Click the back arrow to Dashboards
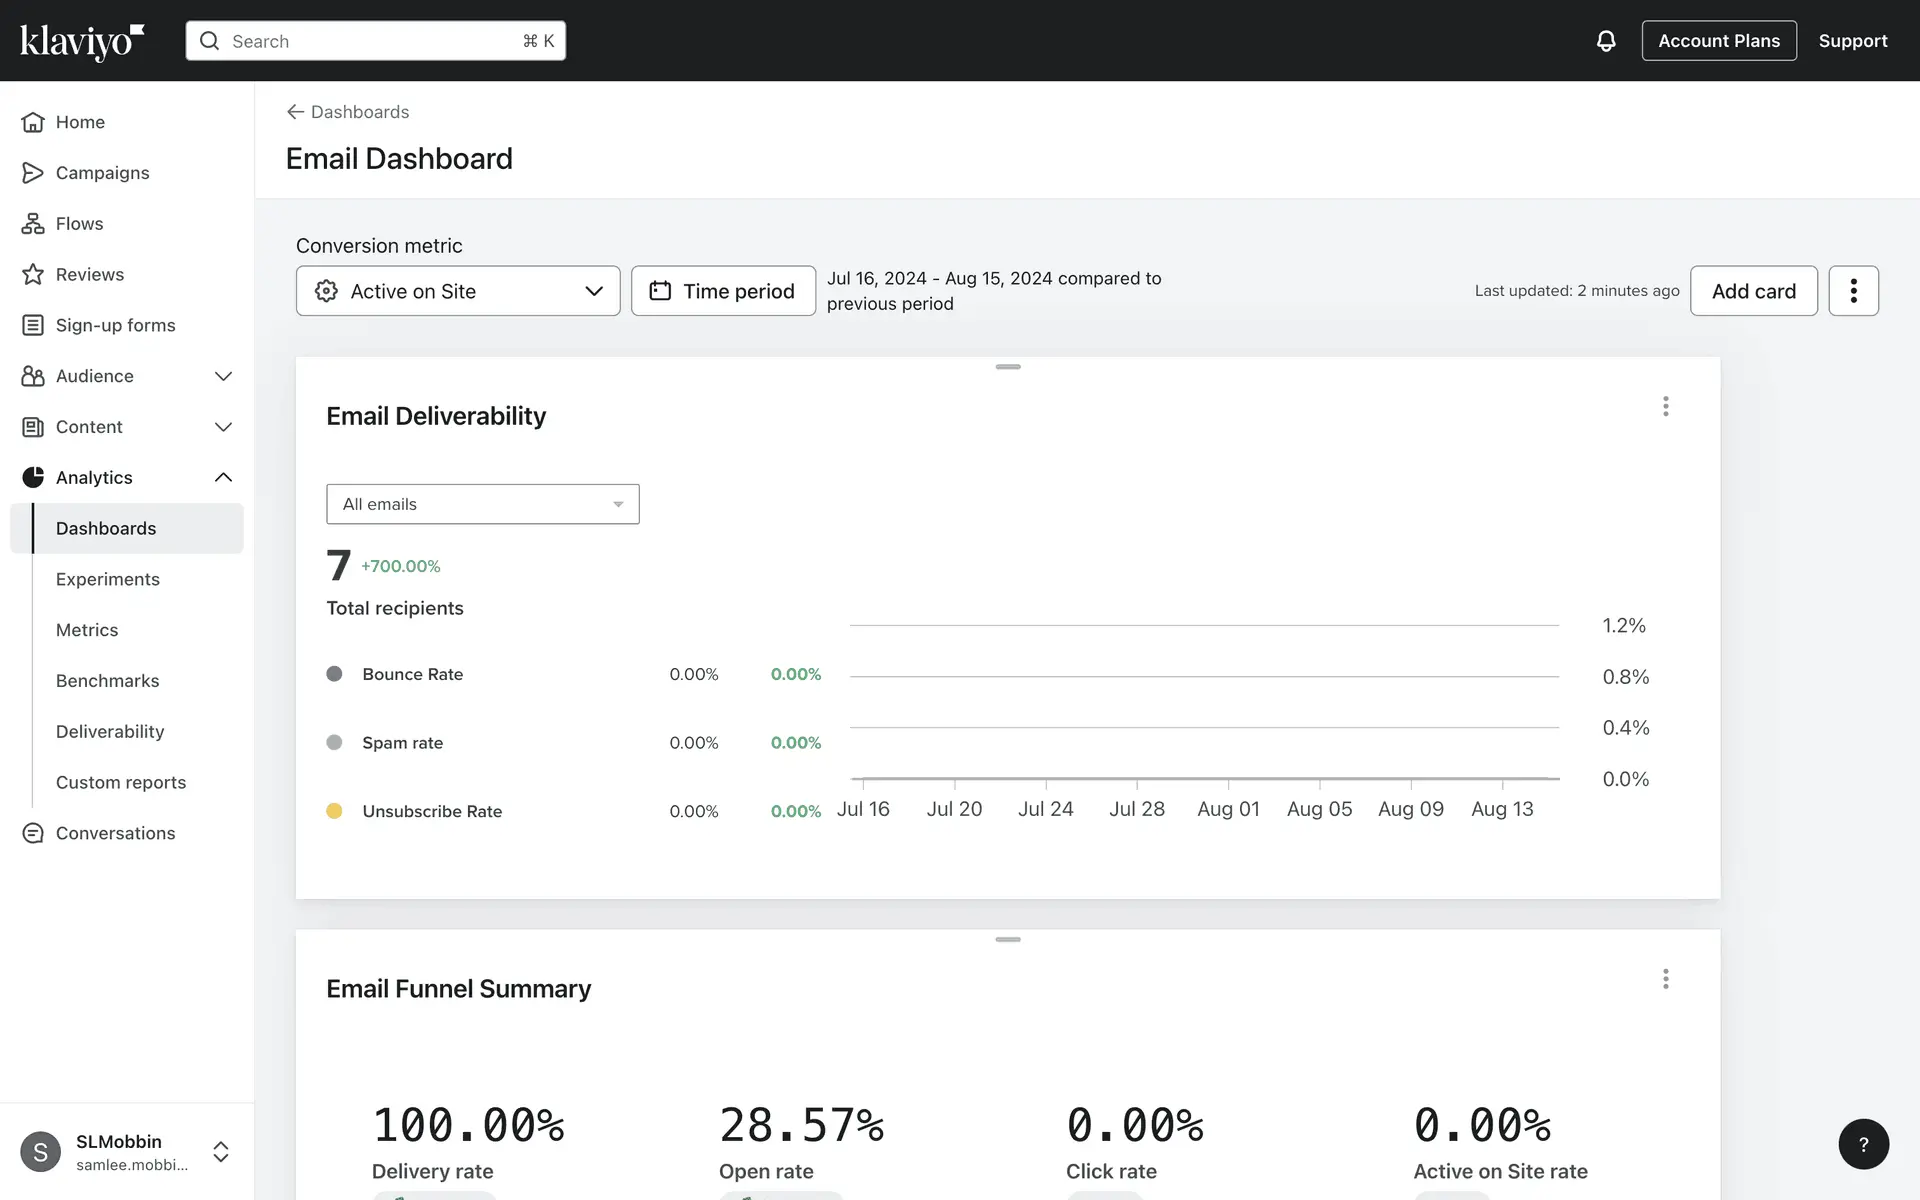This screenshot has width=1920, height=1200. (295, 112)
